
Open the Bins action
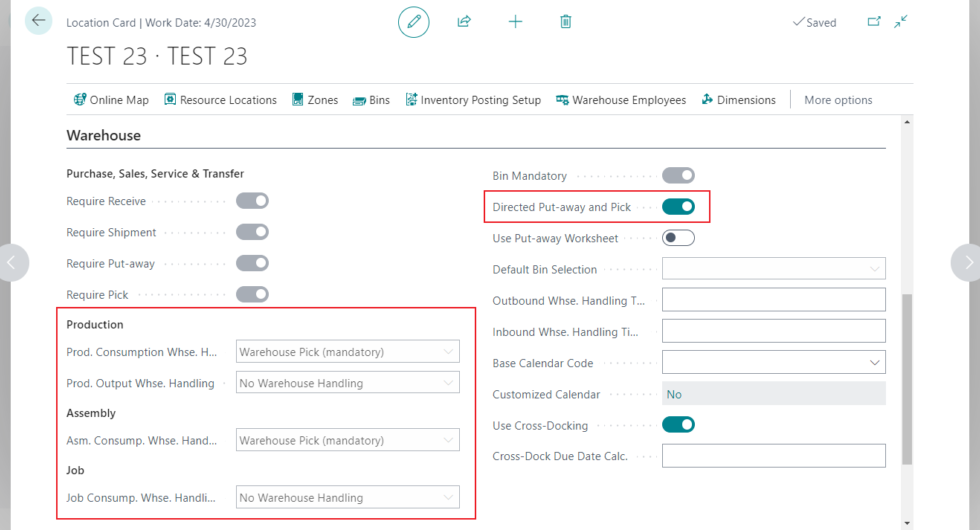tap(371, 100)
